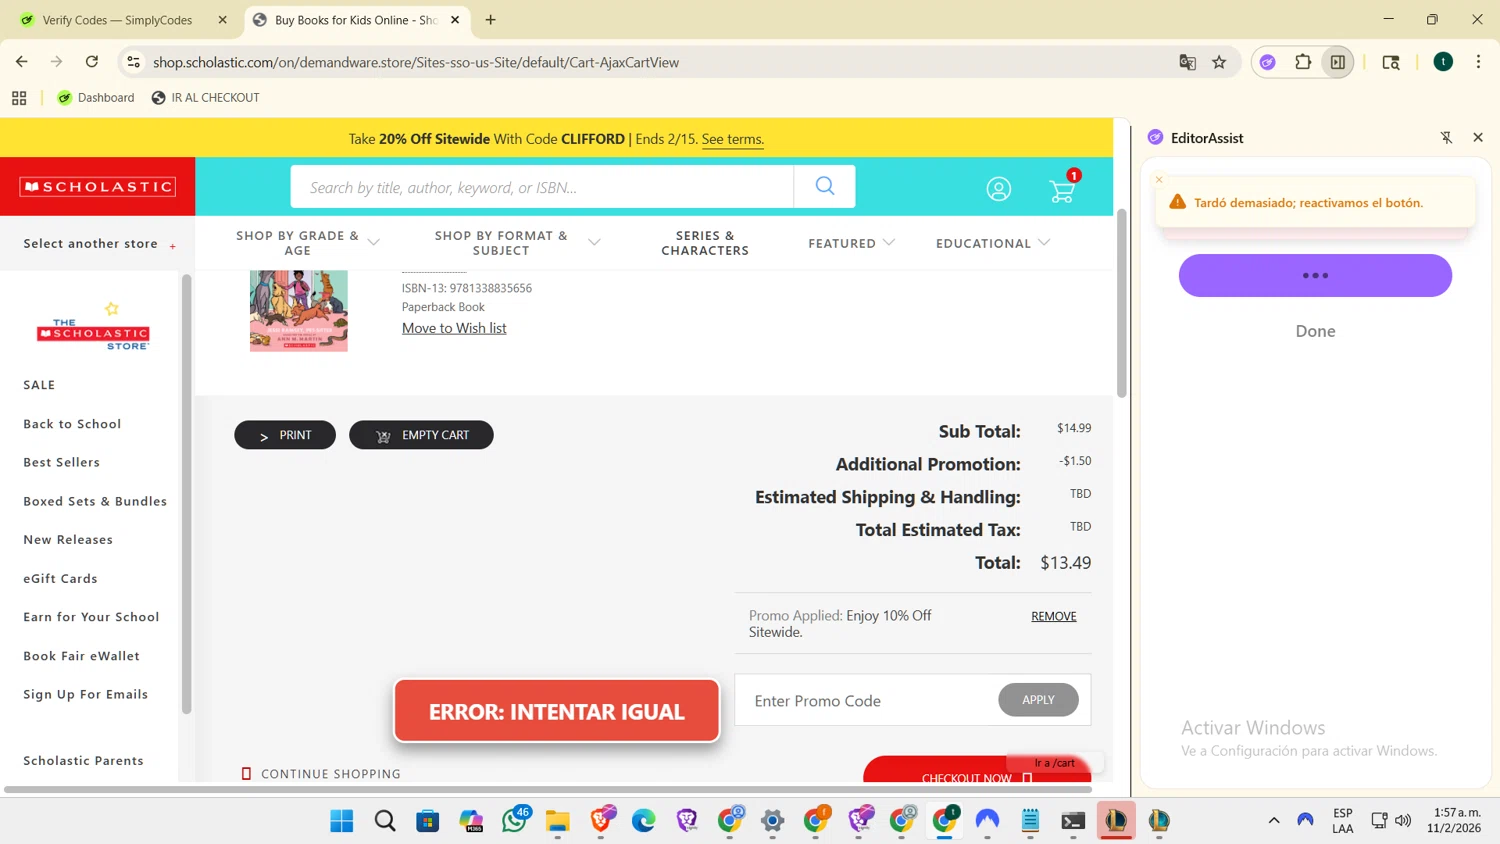Expand Select another store
Viewport: 1500px width, 844px height.
tap(99, 244)
